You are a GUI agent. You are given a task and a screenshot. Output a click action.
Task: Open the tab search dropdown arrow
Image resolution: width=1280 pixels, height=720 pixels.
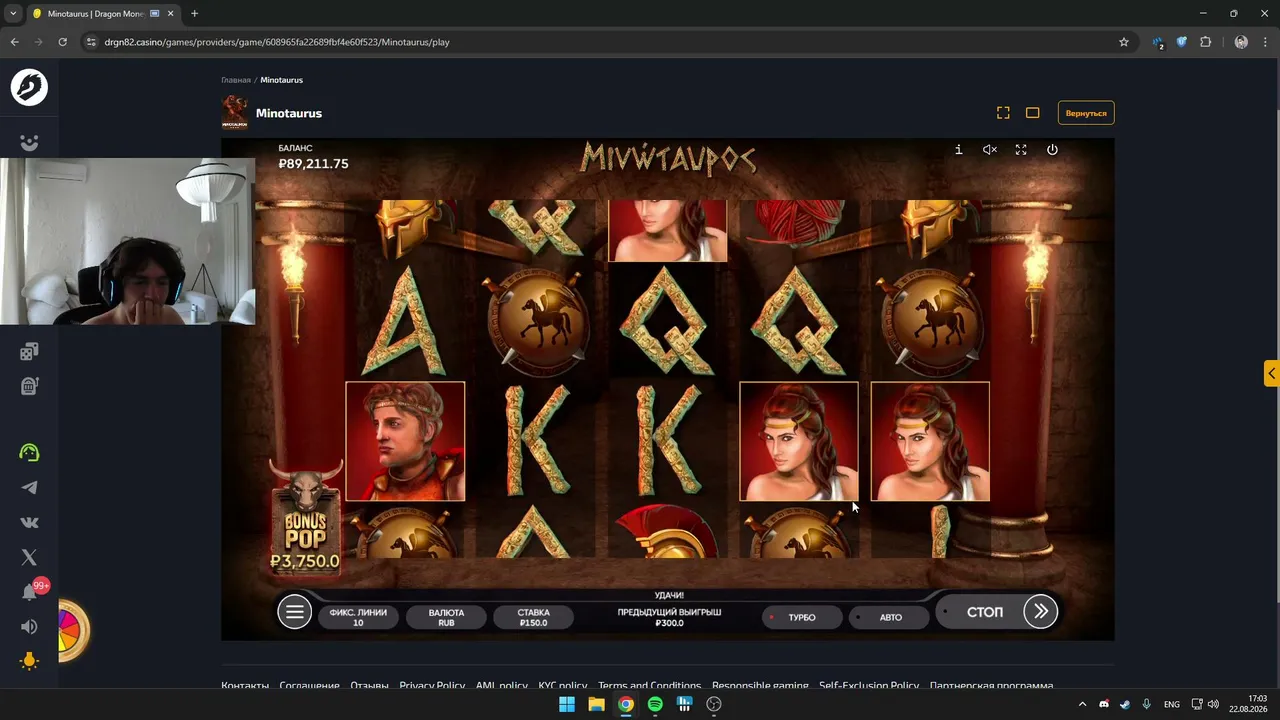pyautogui.click(x=13, y=13)
